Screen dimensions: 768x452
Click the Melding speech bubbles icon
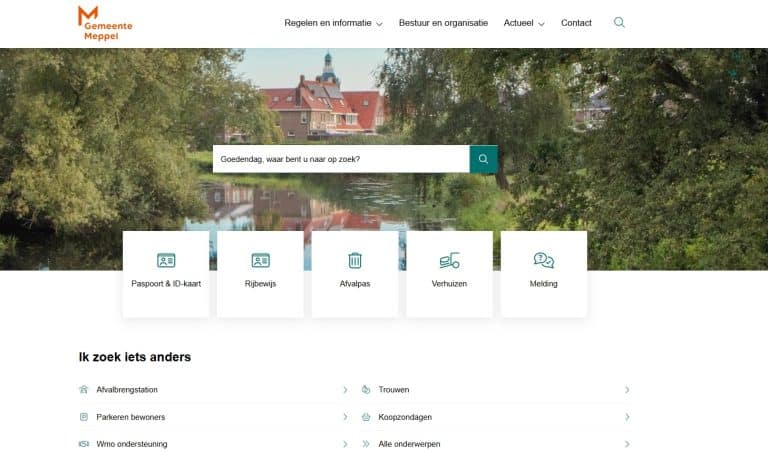pos(544,260)
